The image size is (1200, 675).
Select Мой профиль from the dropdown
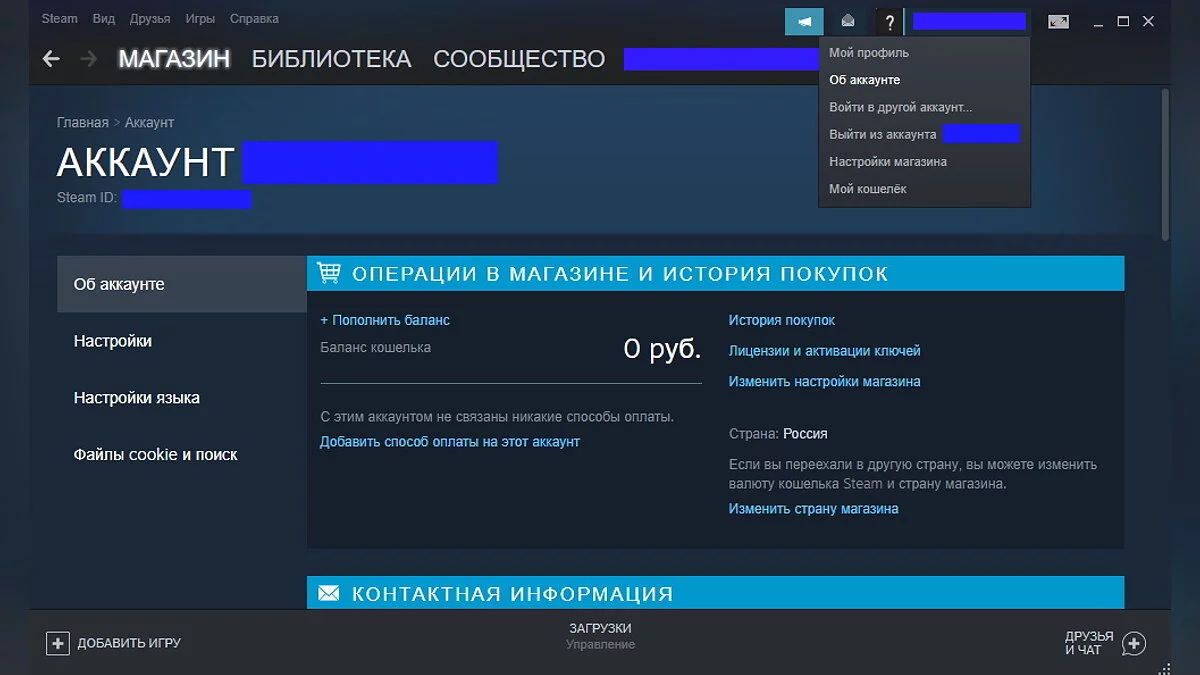pyautogui.click(x=869, y=53)
